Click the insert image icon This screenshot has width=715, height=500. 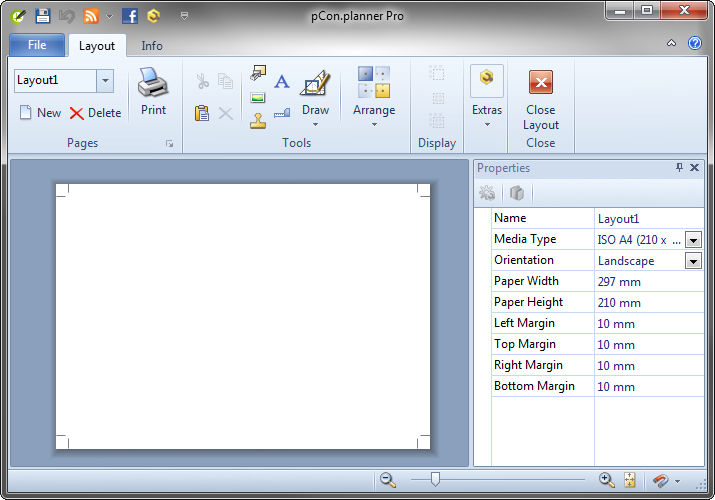pyautogui.click(x=258, y=98)
